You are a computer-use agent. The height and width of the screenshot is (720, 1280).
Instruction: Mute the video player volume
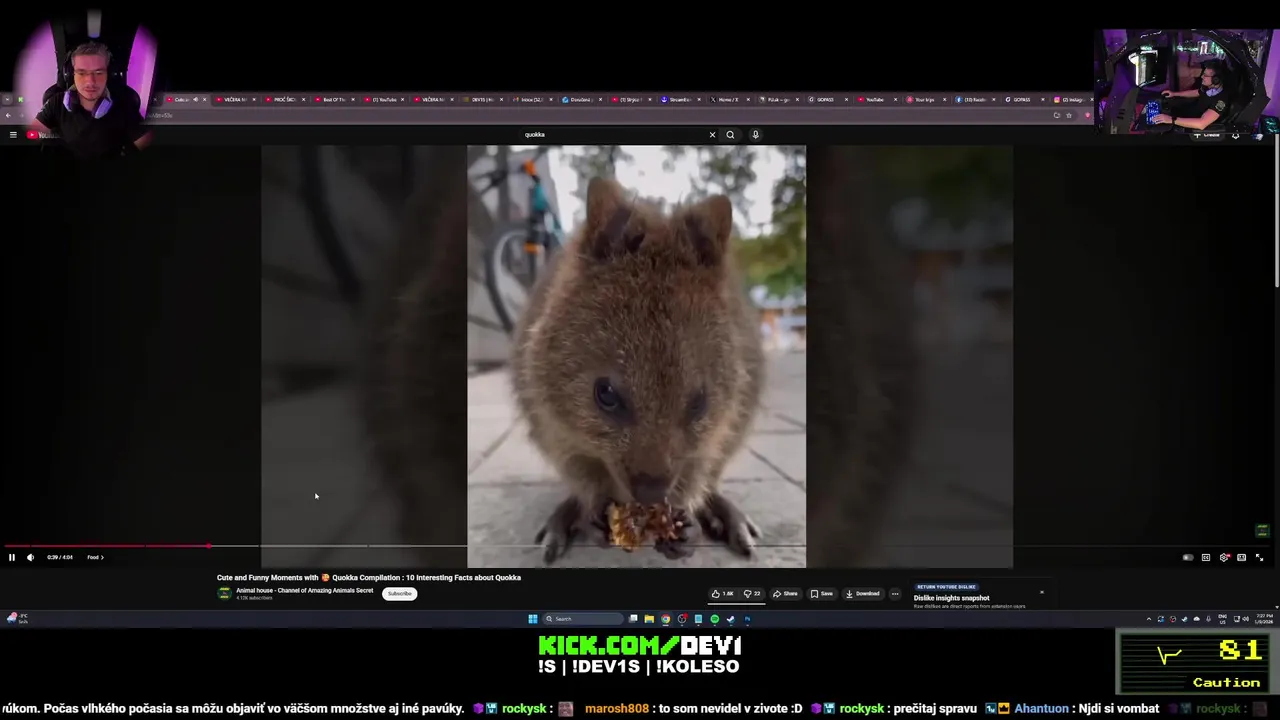(30, 557)
